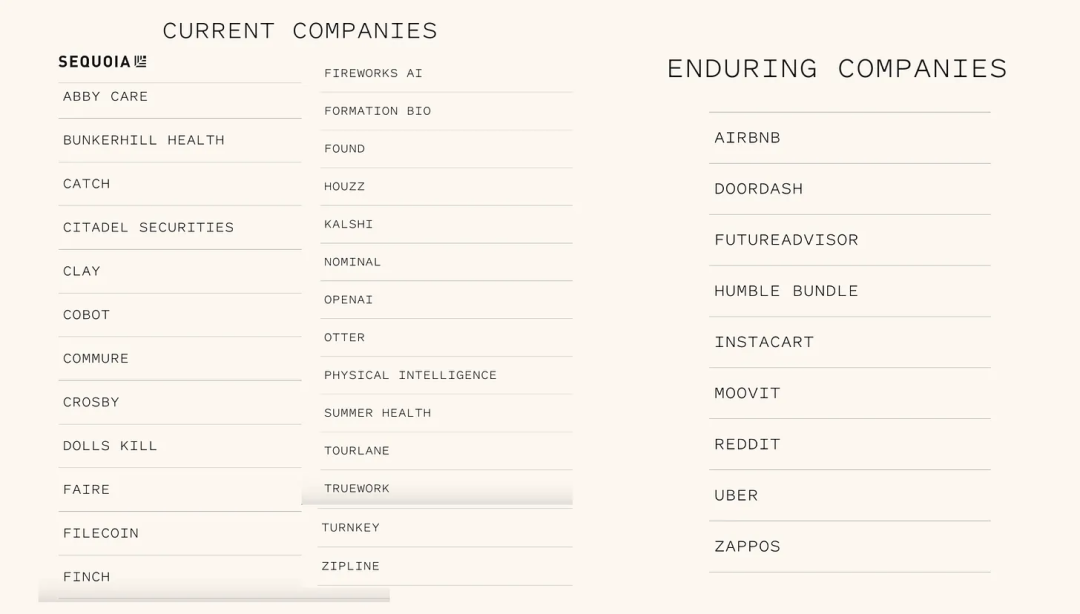Select Filecoin from the list

(x=180, y=533)
